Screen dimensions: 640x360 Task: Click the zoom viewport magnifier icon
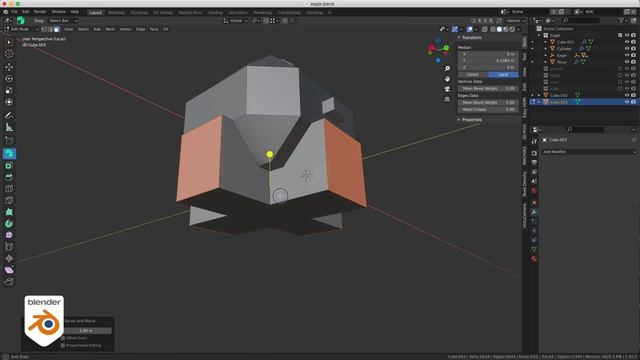(x=447, y=69)
